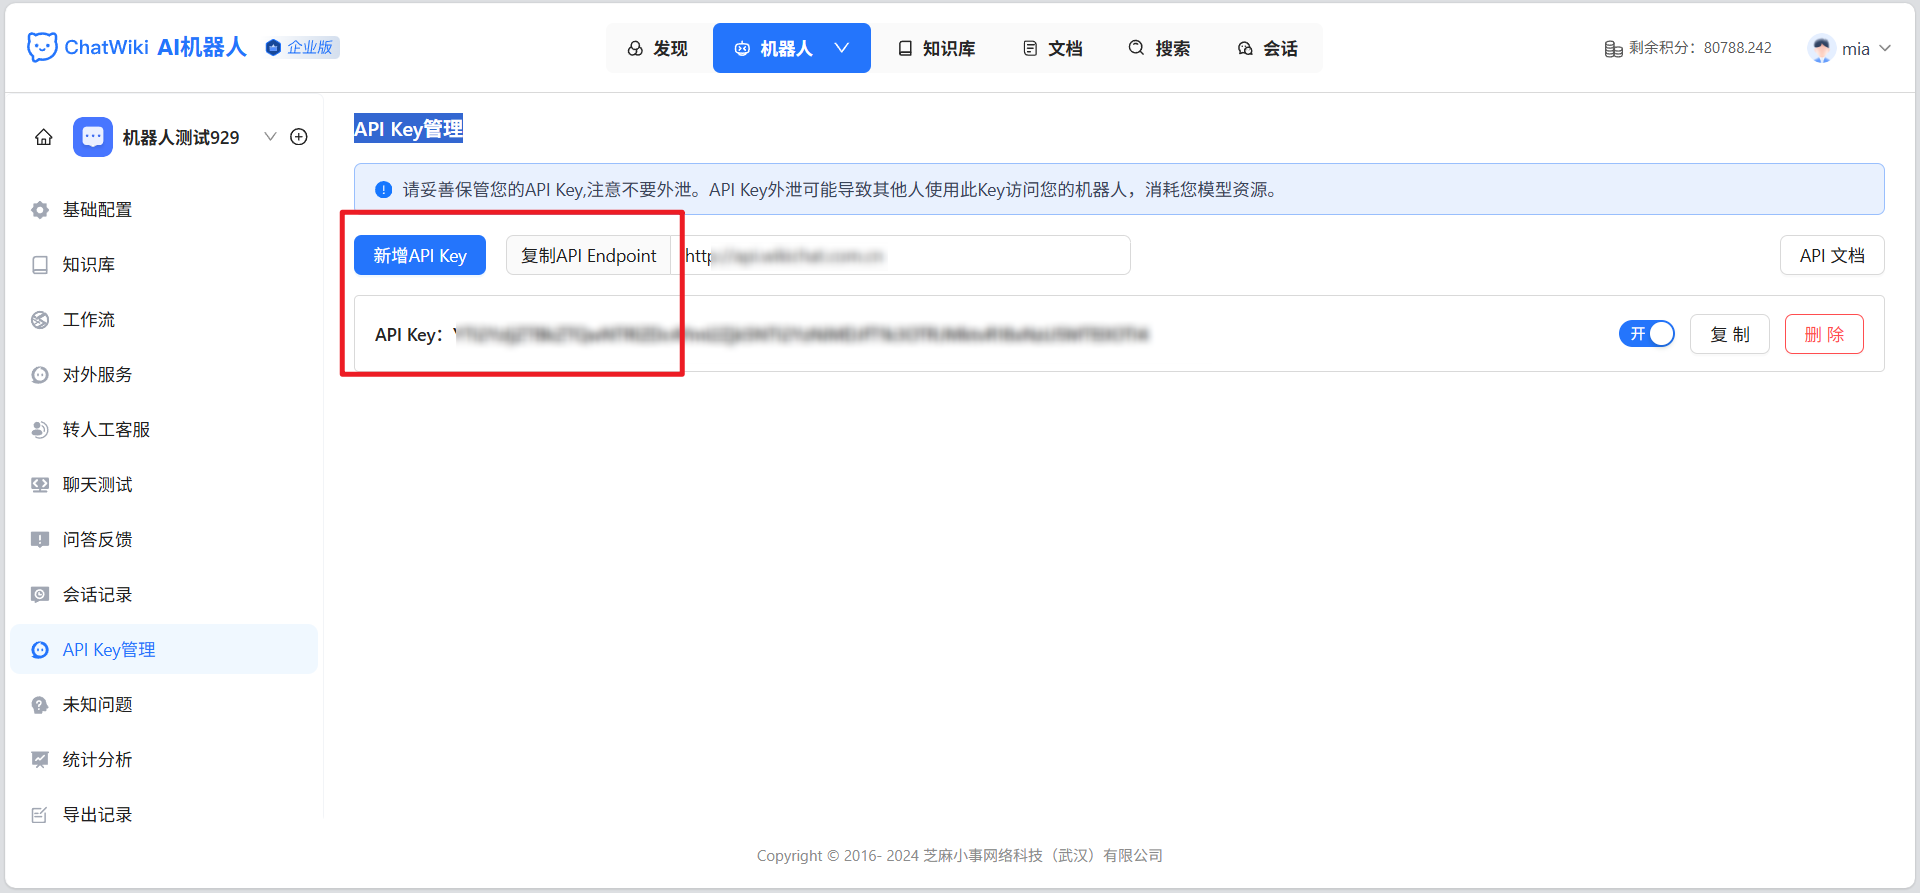Image resolution: width=1920 pixels, height=893 pixels.
Task: Click the API endpoint URL field
Action: [x=900, y=256]
